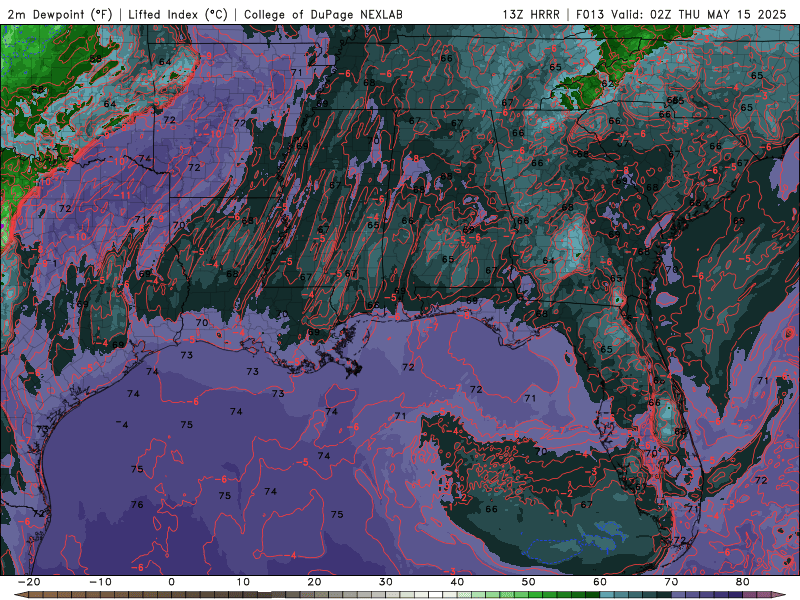Click the -10 label on the color scale

[100, 582]
